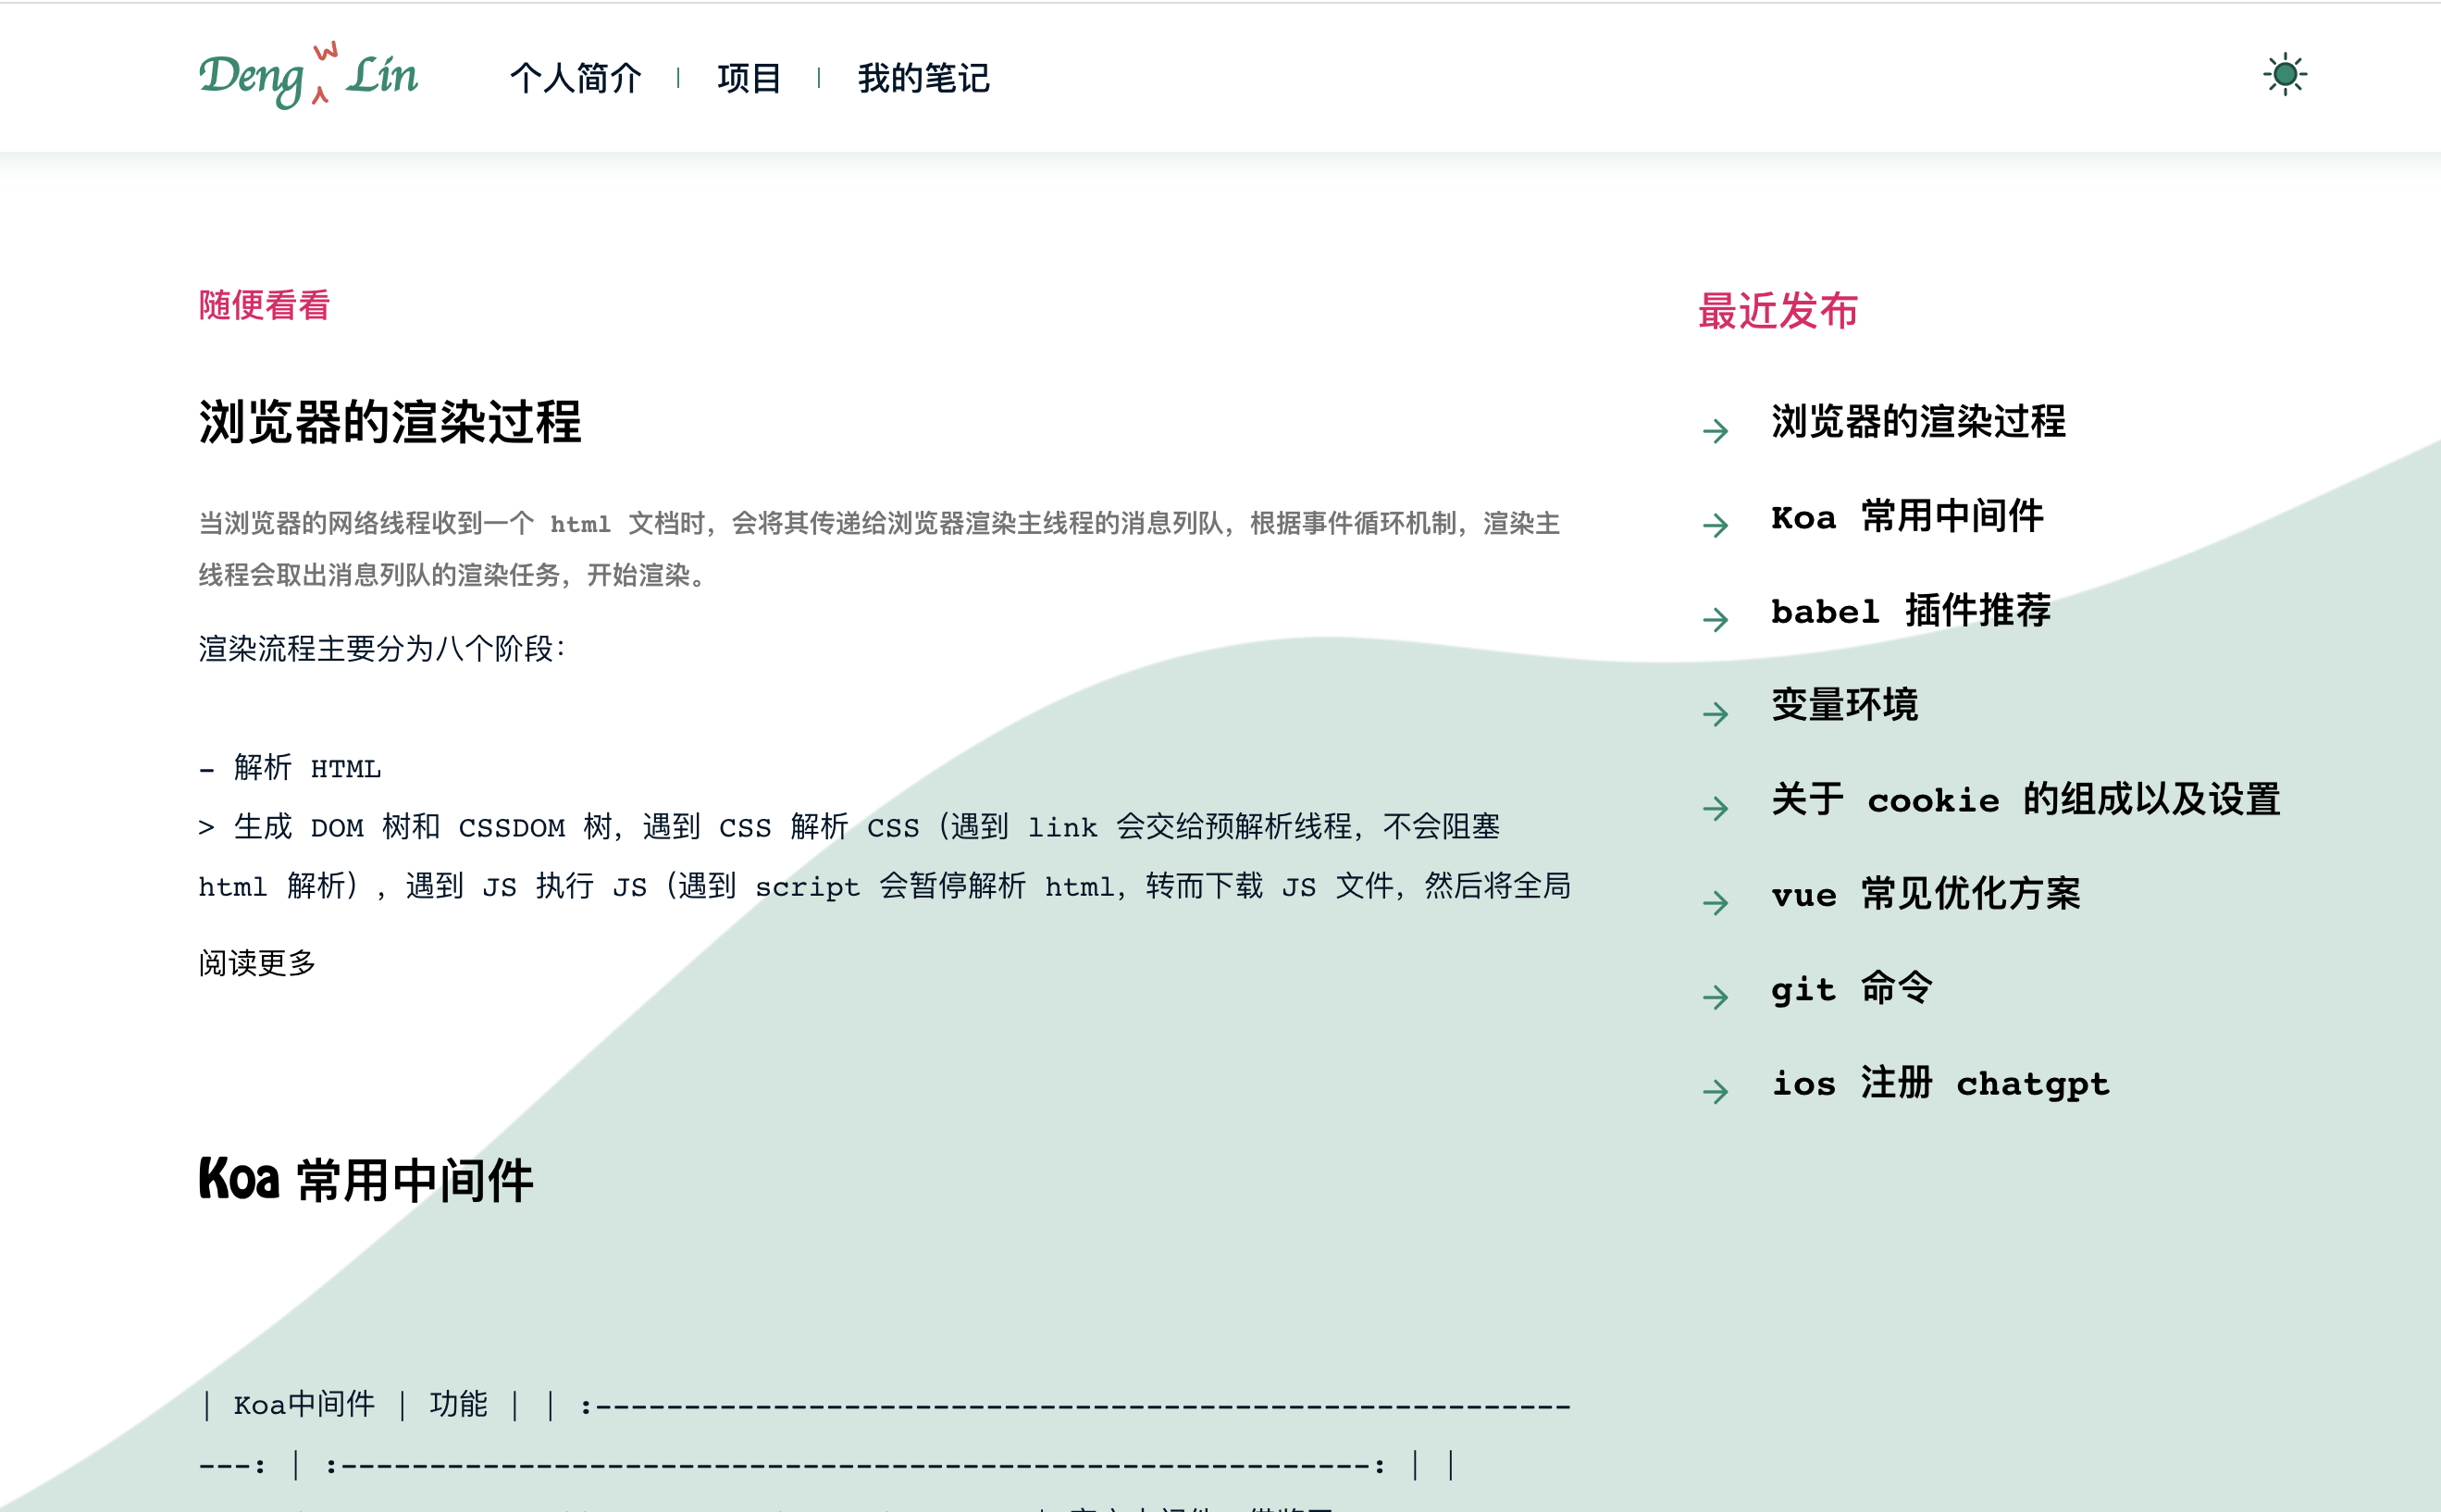The height and width of the screenshot is (1512, 2441).
Task: Click the line beginning > 生成 DOM 树和 CSSDOM 树
Action: pyautogui.click(x=849, y=827)
